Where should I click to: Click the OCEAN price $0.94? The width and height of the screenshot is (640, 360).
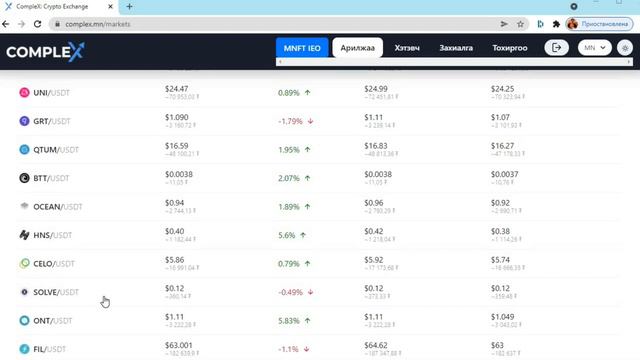[175, 203]
